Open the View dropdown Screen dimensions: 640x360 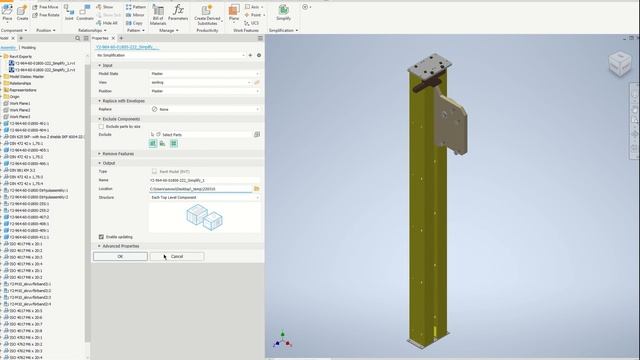[x=200, y=82]
